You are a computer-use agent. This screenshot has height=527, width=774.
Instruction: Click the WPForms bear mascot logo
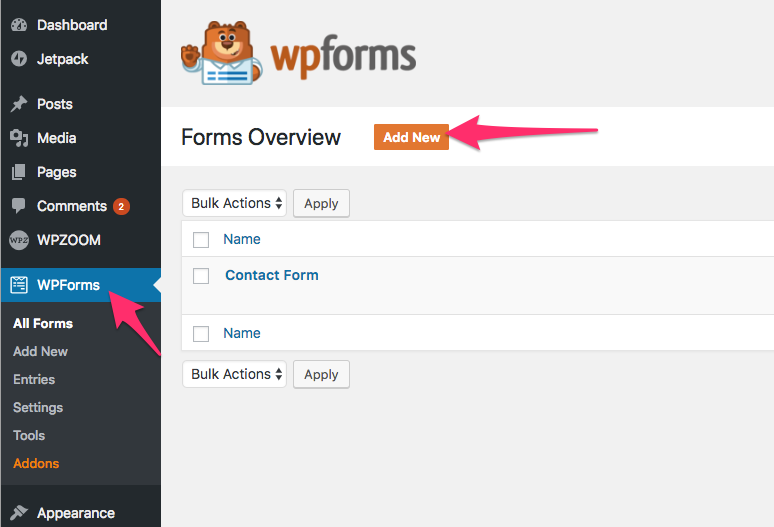221,53
